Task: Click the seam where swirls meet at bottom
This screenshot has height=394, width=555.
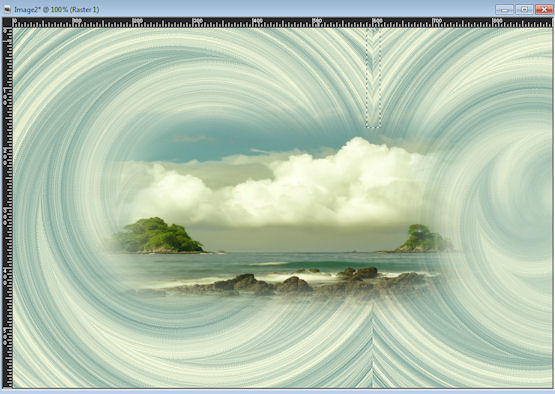Action: (372, 347)
